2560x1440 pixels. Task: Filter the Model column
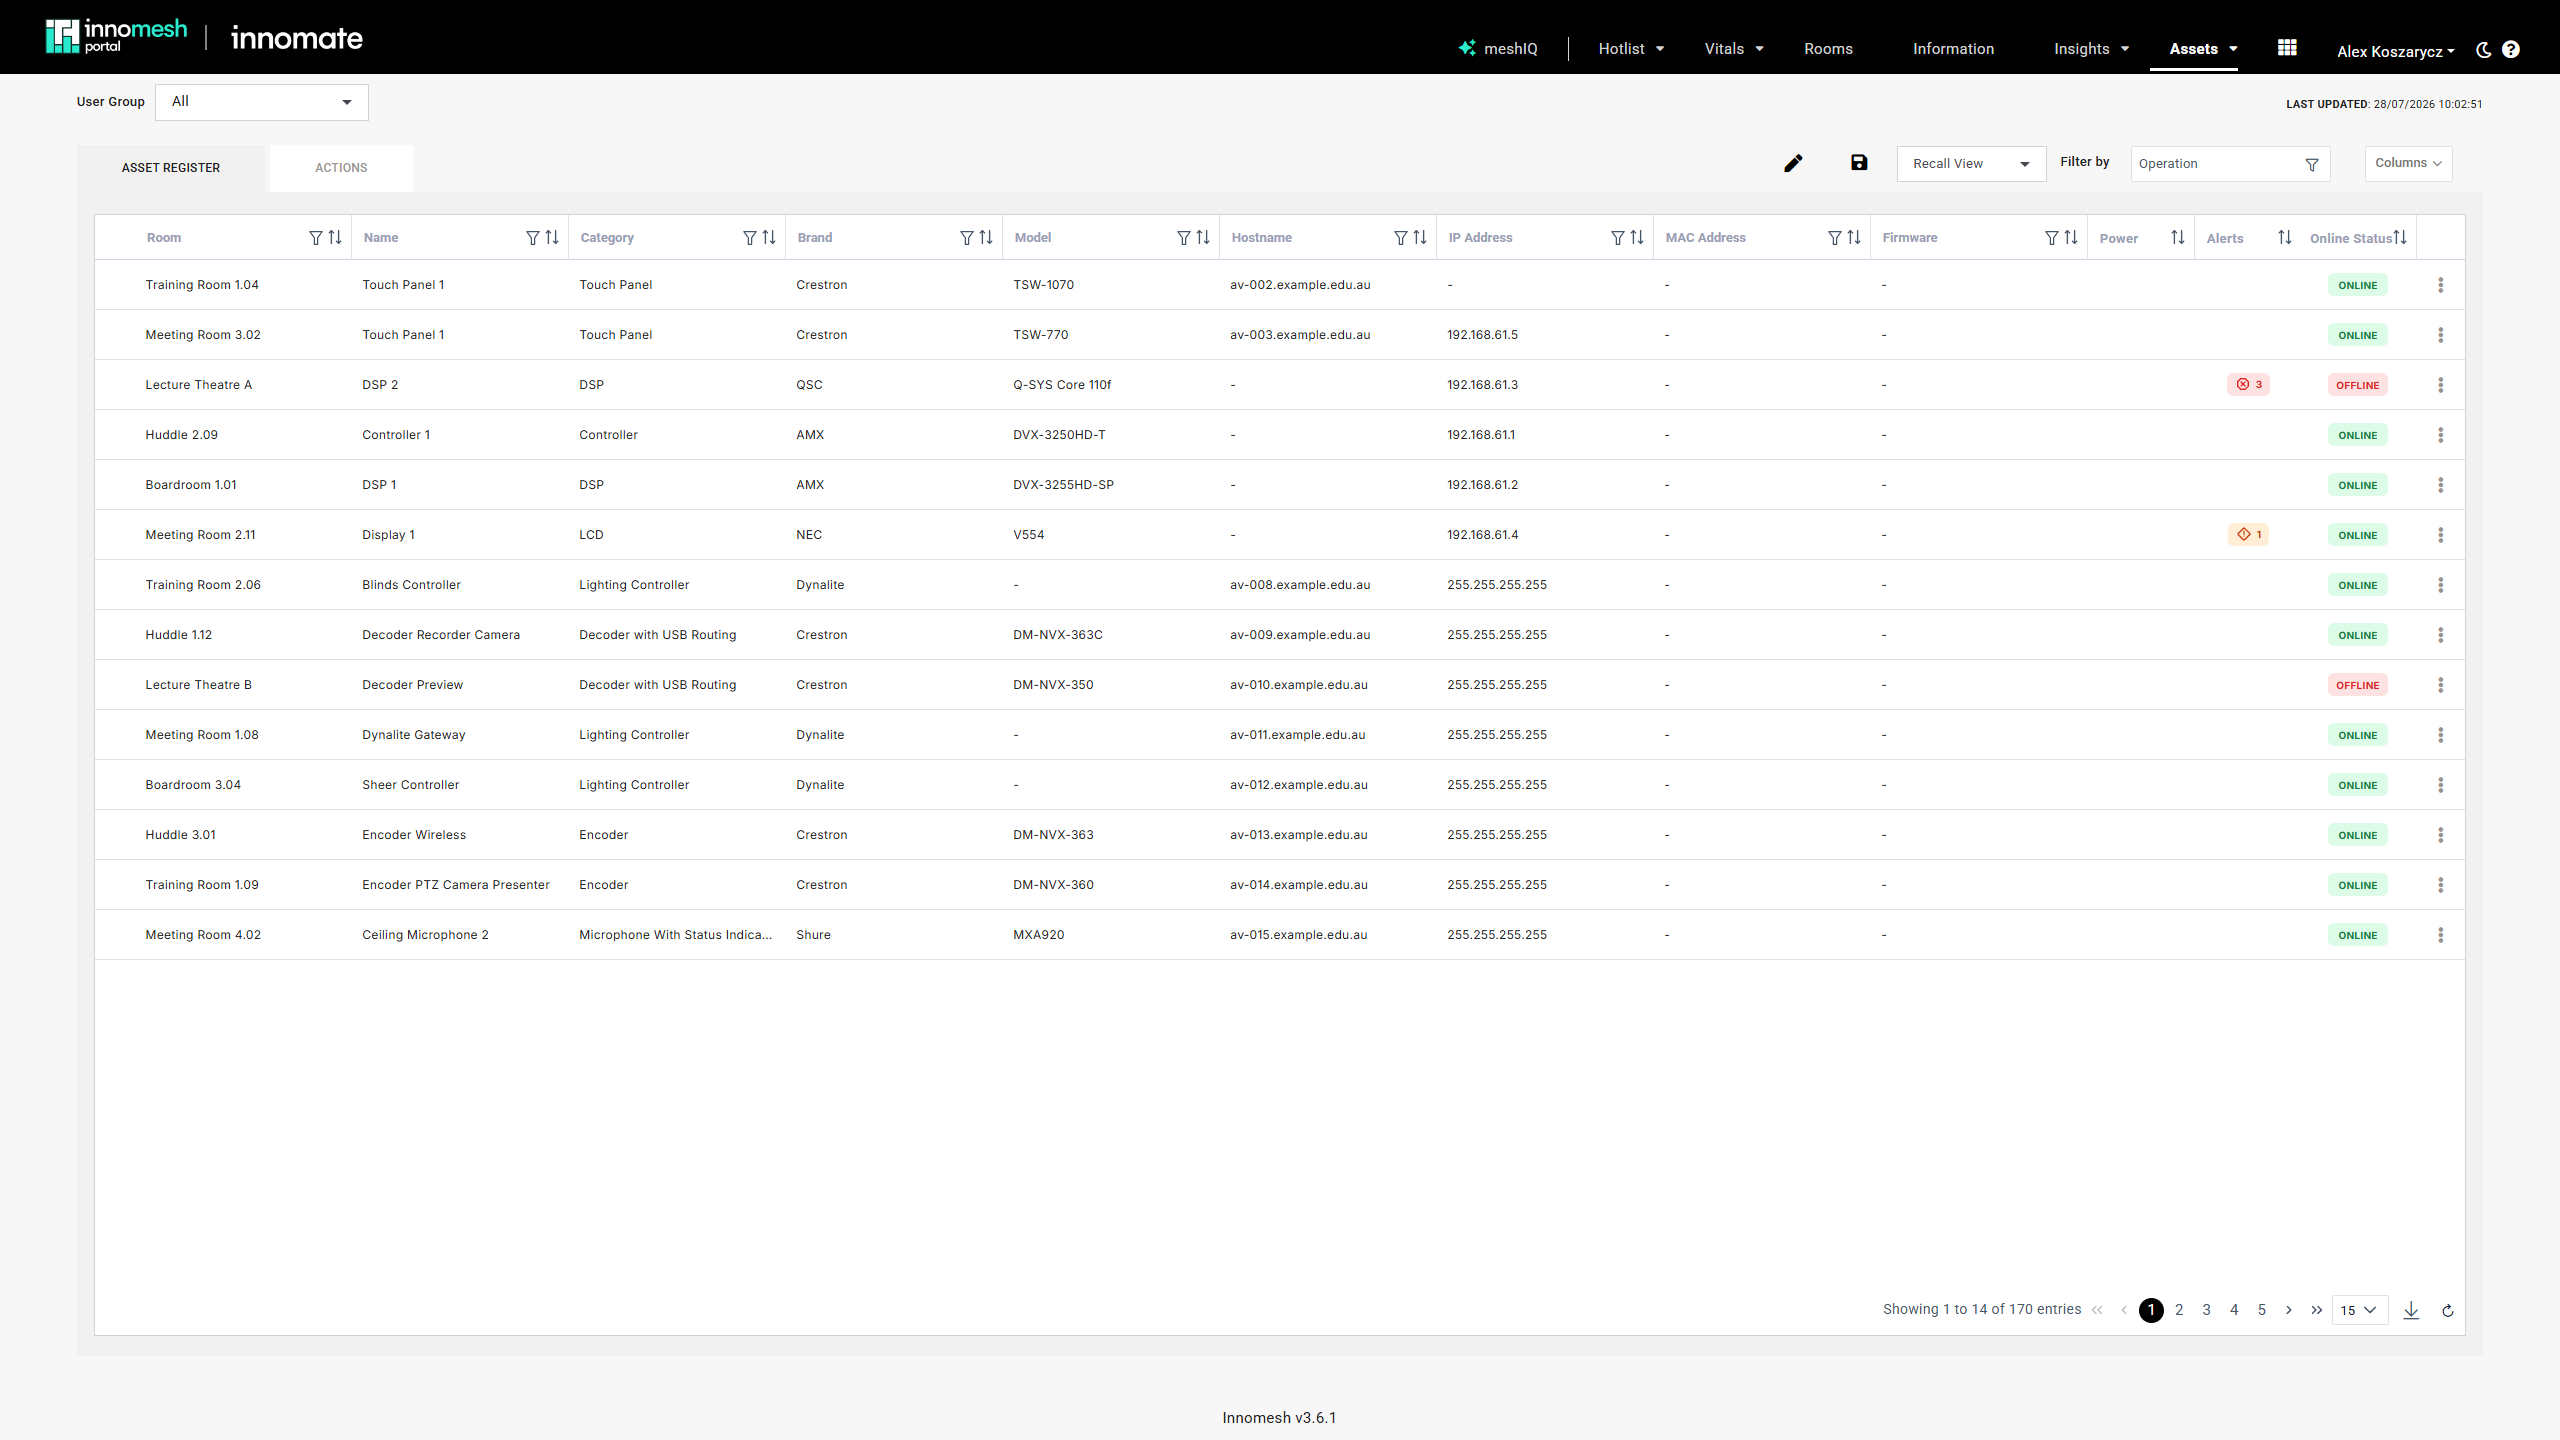point(1184,237)
